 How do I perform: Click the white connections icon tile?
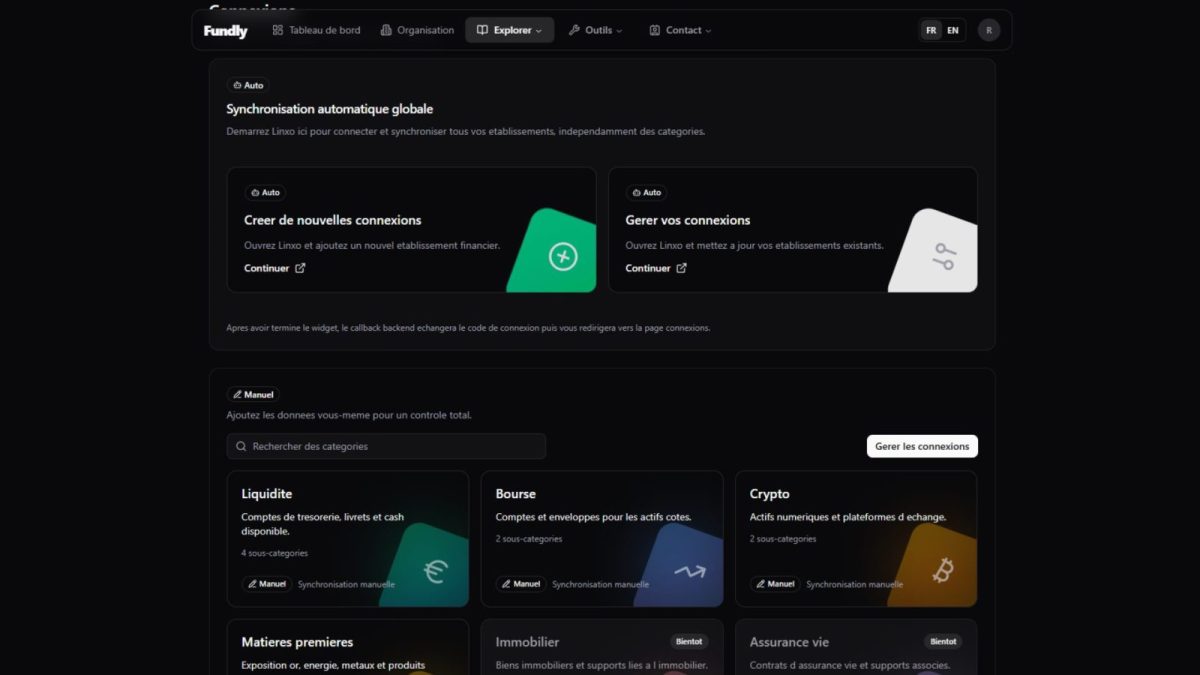934,251
